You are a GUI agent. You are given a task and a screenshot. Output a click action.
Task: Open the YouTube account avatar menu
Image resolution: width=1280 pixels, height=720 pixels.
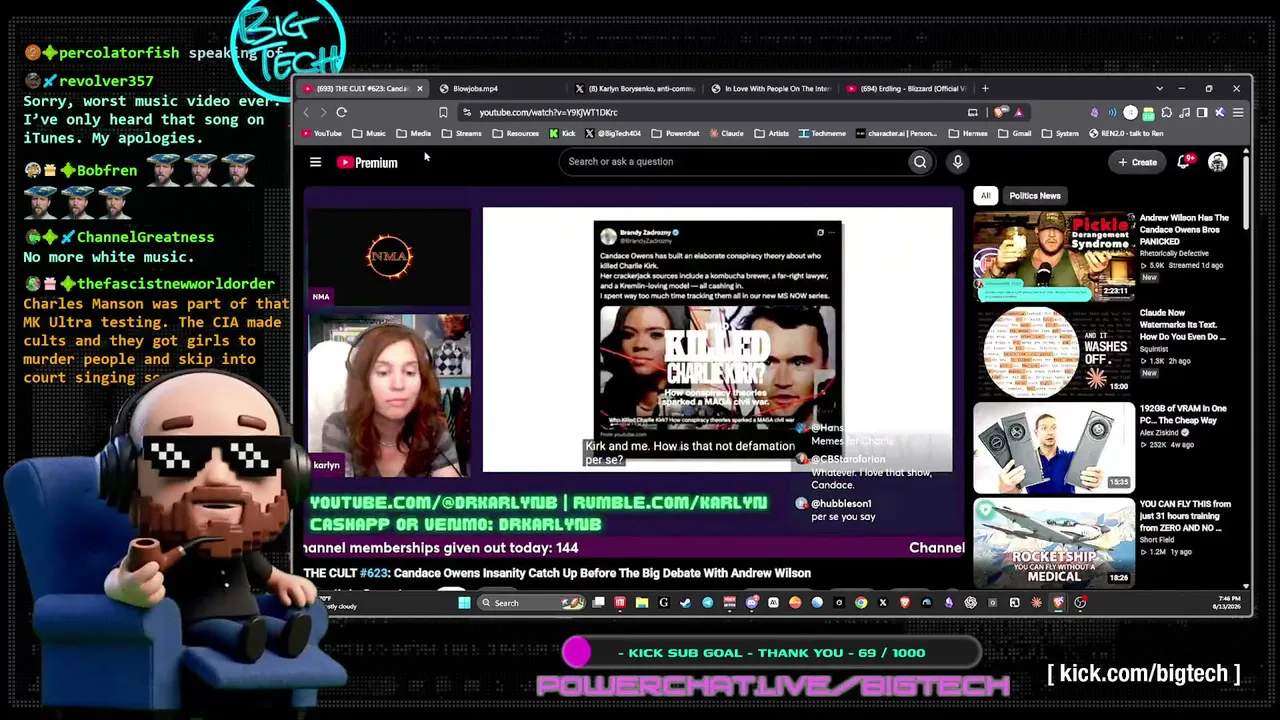[1217, 162]
